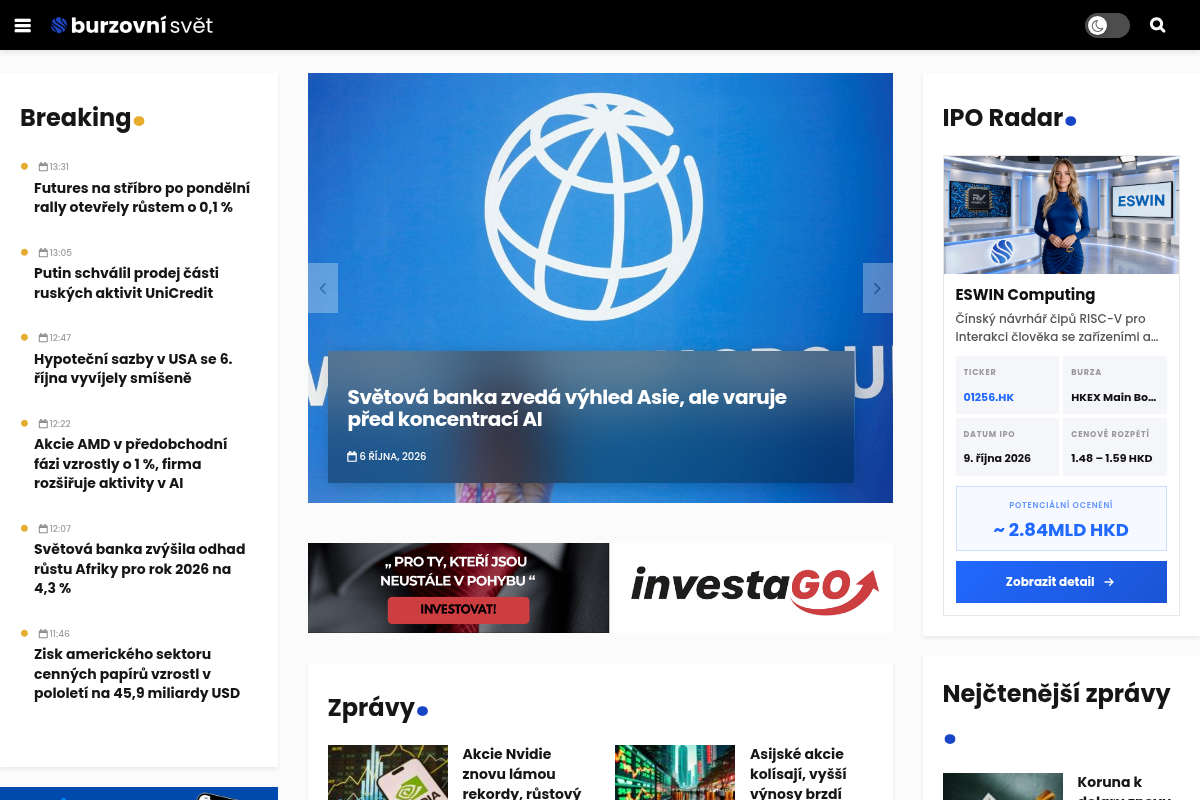
Task: Open Asijské akcie kolísají article
Action: coord(798,773)
